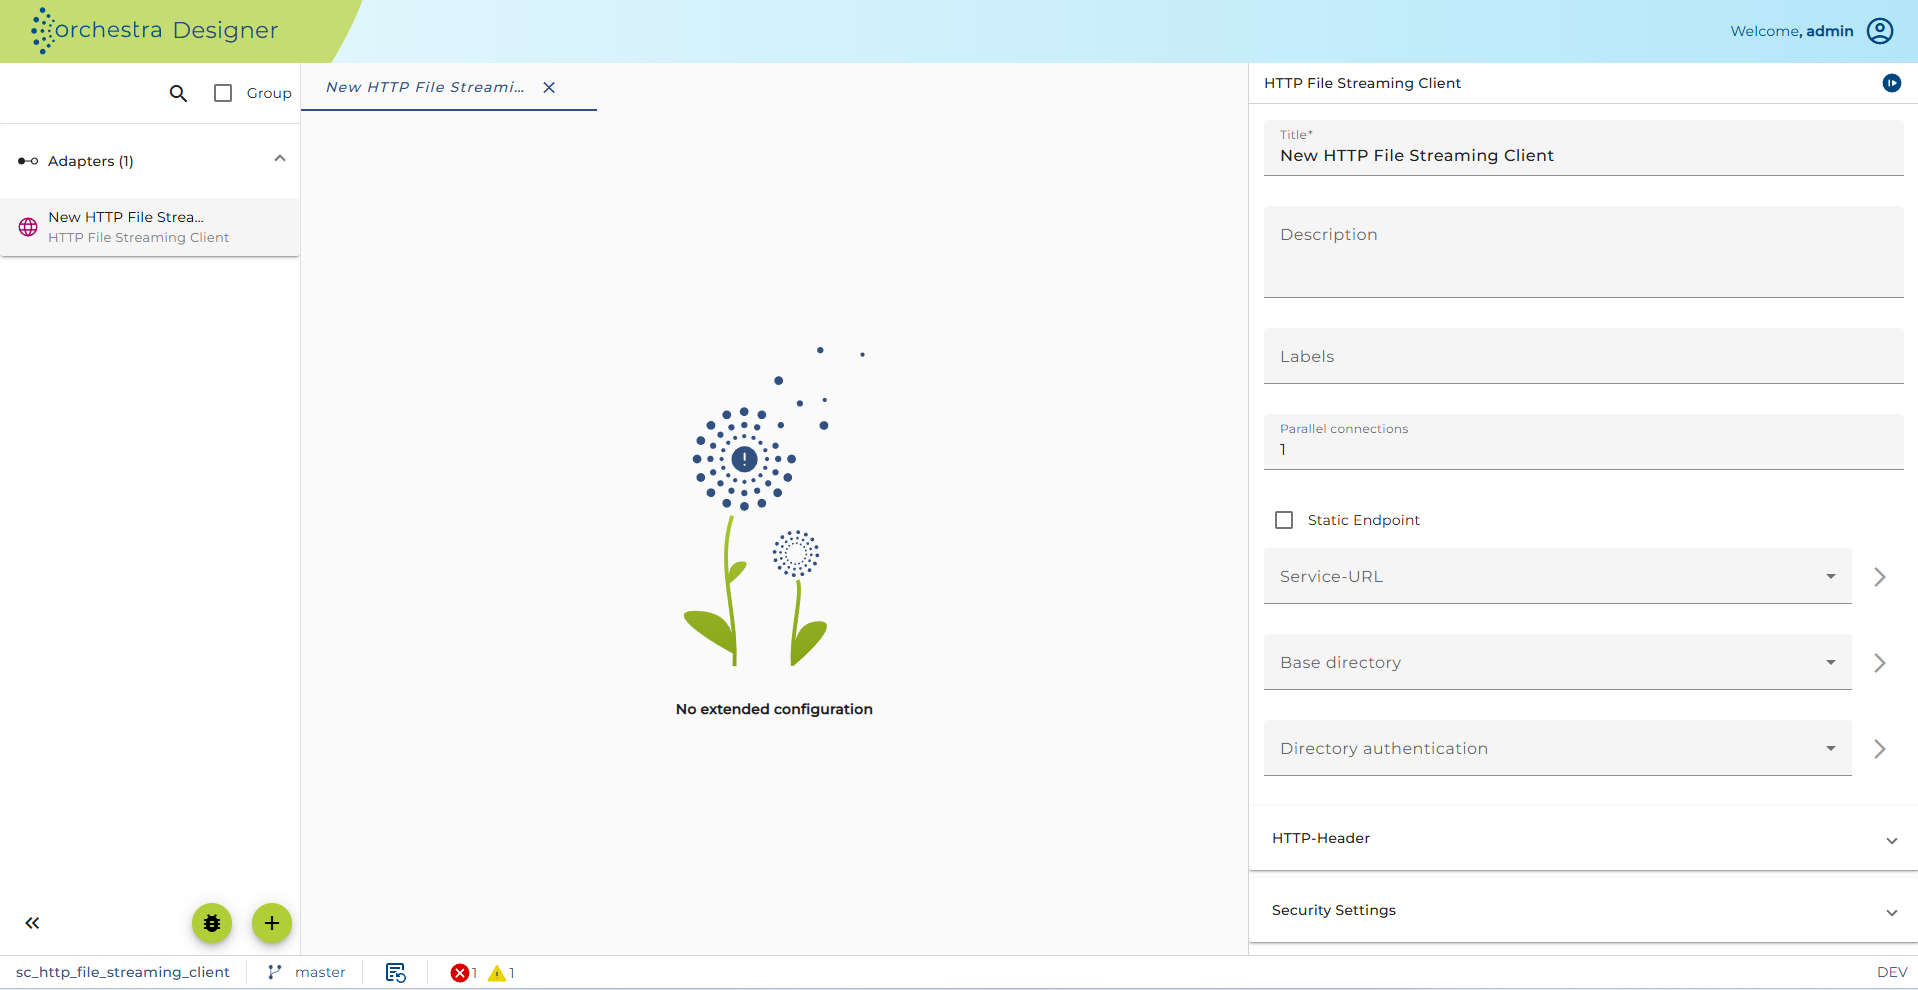
Task: Toggle the Group checkbox
Action: point(223,93)
